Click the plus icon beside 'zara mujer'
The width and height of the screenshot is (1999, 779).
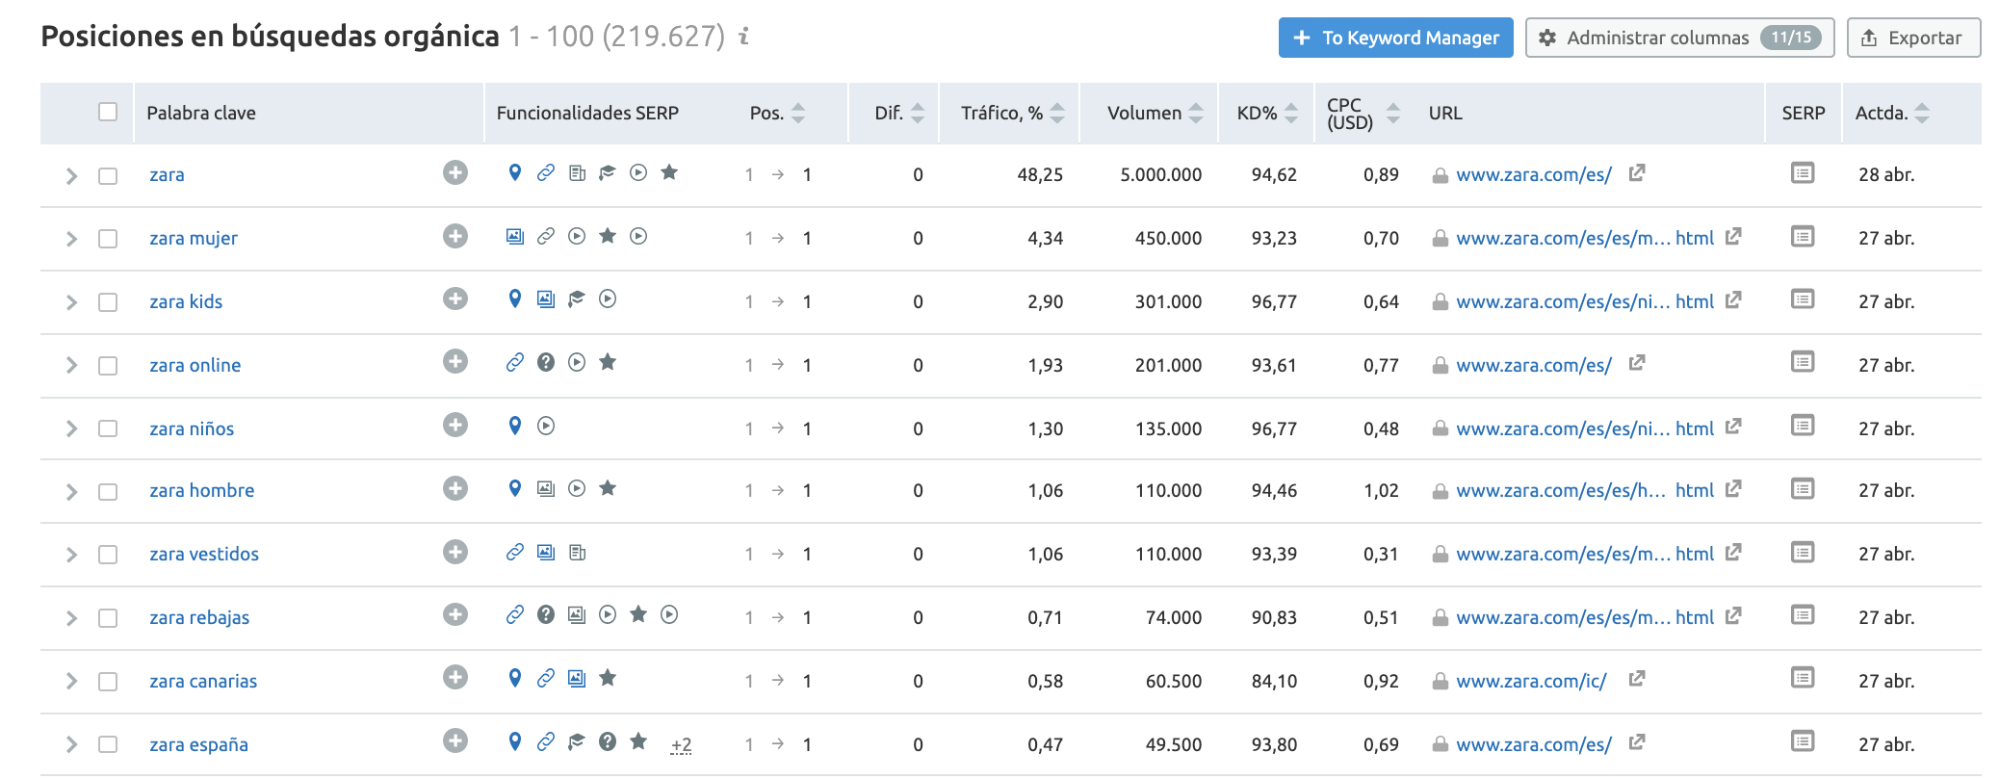(455, 236)
